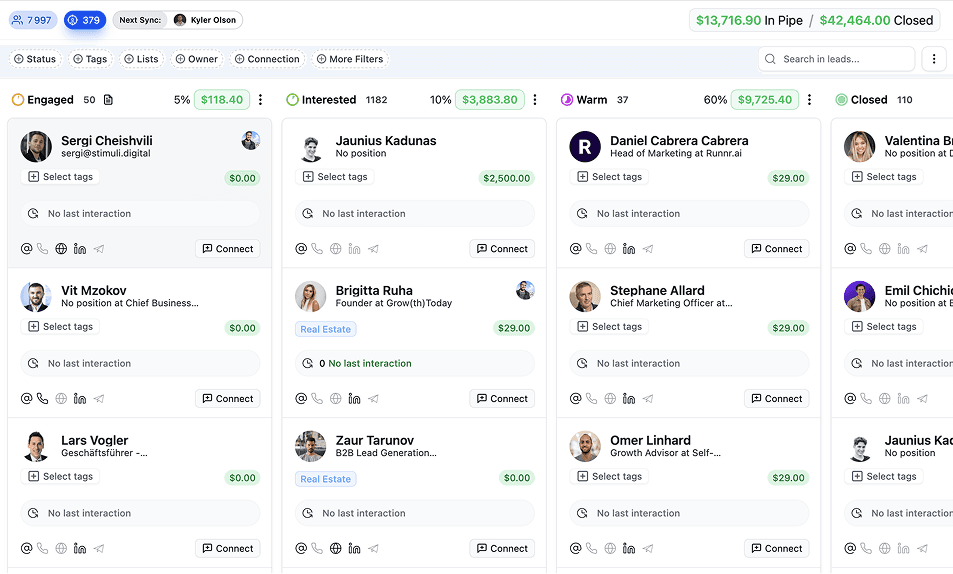Viewport: 953px width, 574px height.
Task: Click the document icon next to Engaged
Action: [x=108, y=100]
